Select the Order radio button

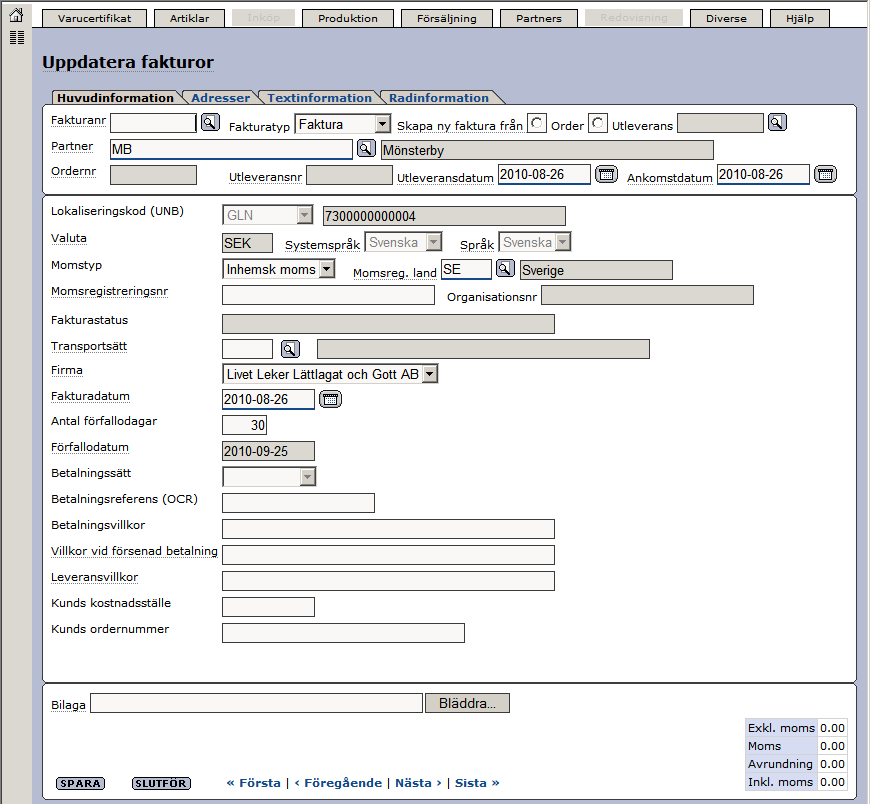click(537, 123)
